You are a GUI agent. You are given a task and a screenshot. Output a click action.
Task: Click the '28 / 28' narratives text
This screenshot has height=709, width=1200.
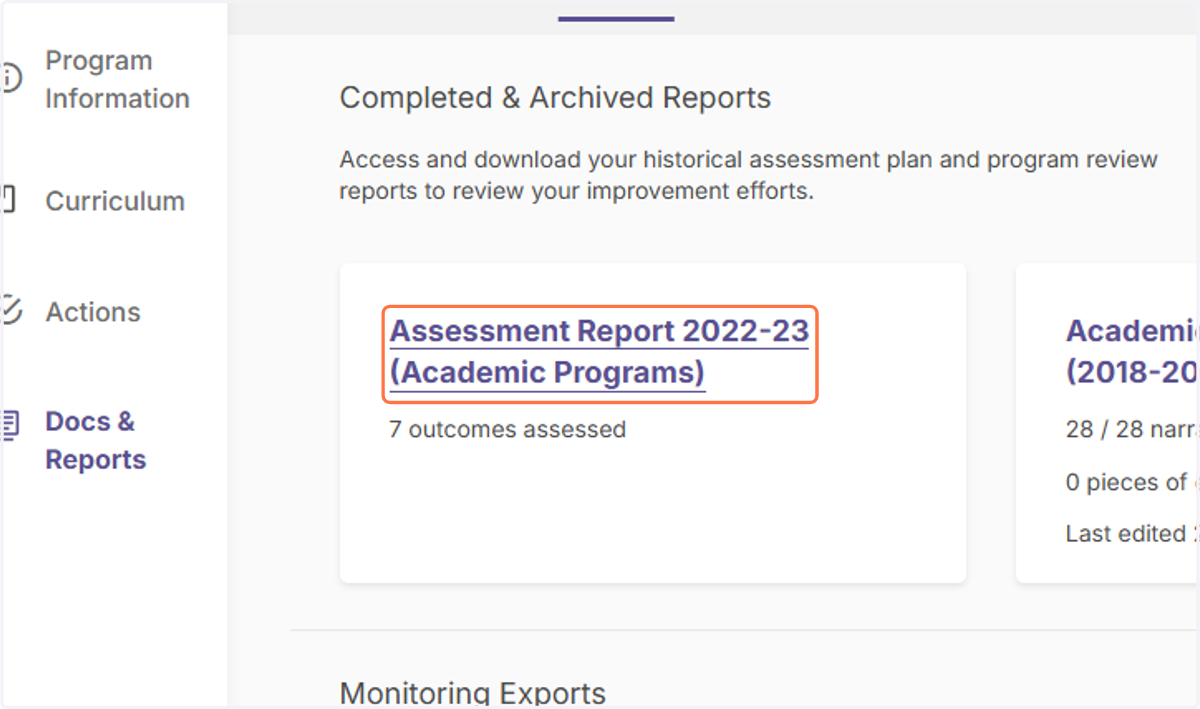1131,430
